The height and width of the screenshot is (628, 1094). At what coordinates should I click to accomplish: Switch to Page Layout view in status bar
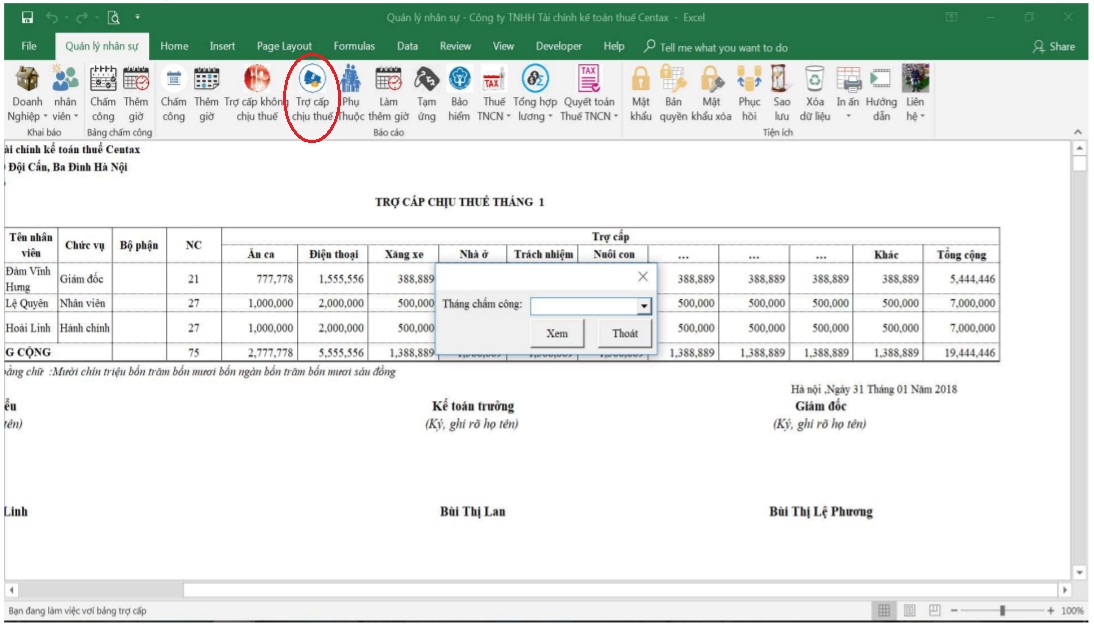[x=910, y=610]
